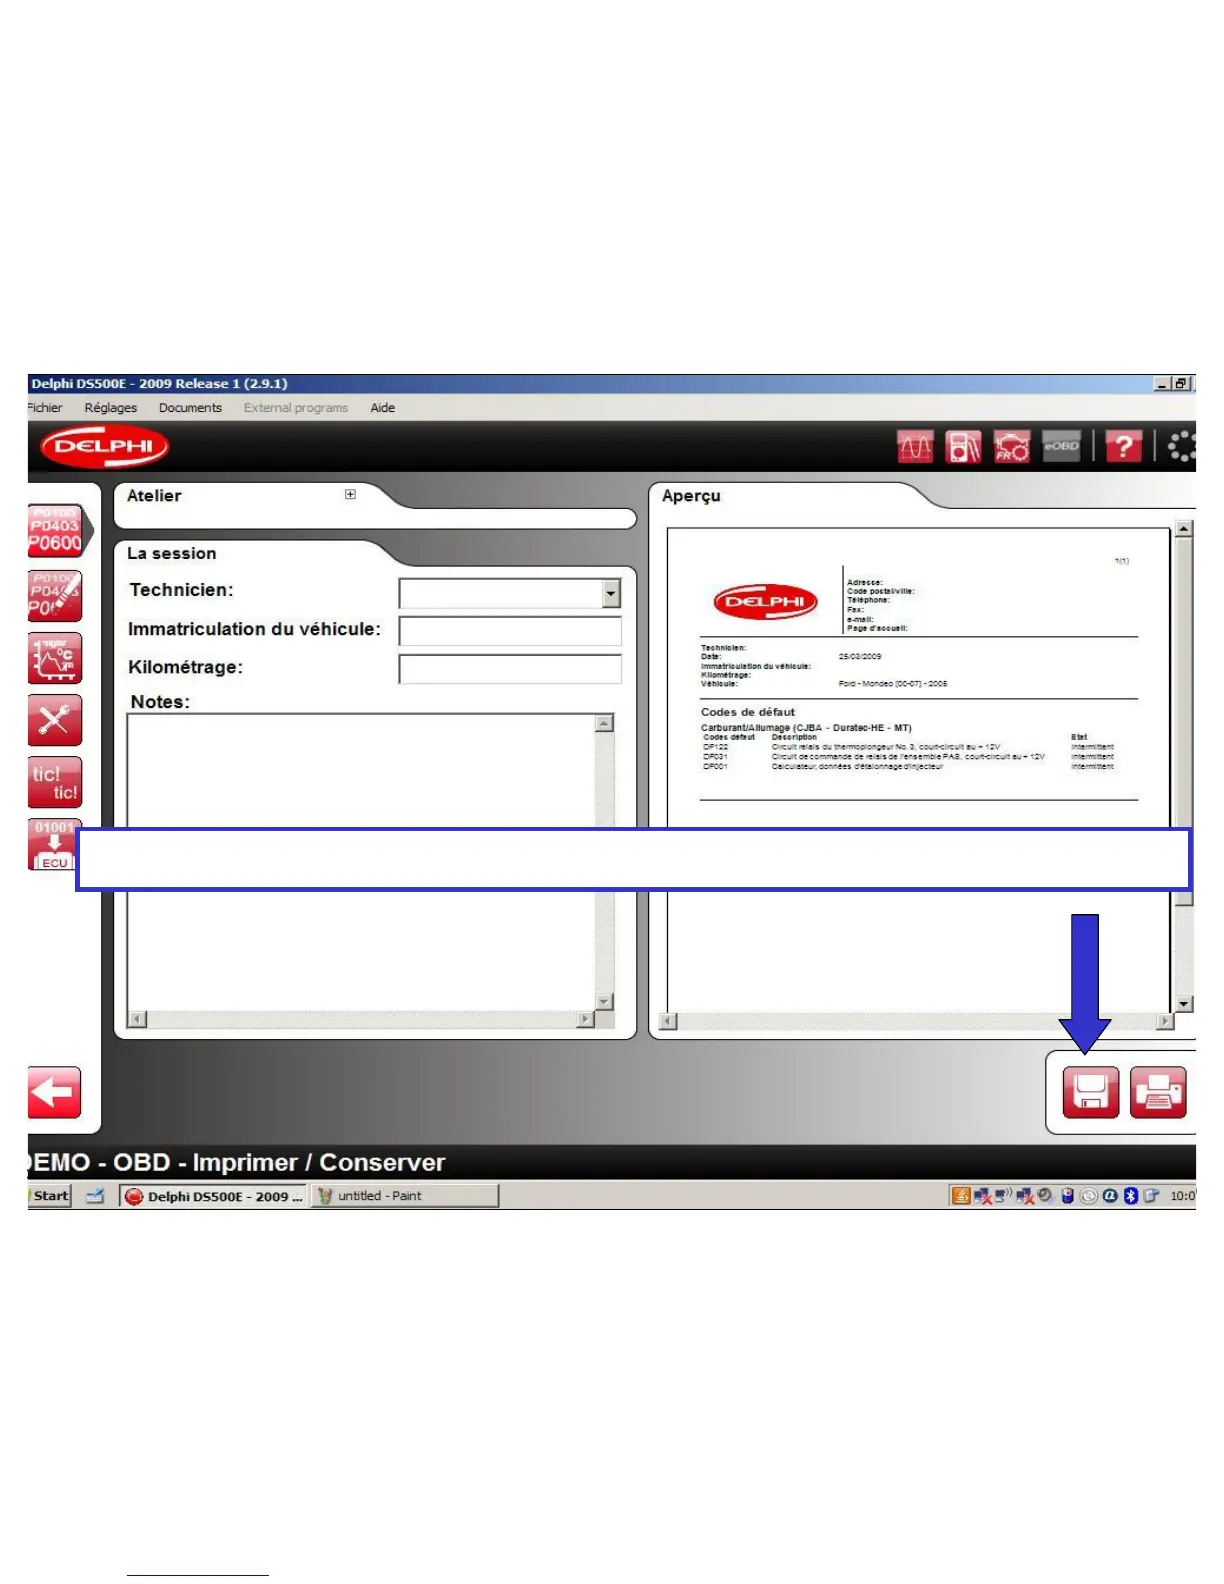Click the La session panel title
The image size is (1224, 1584).
[171, 554]
